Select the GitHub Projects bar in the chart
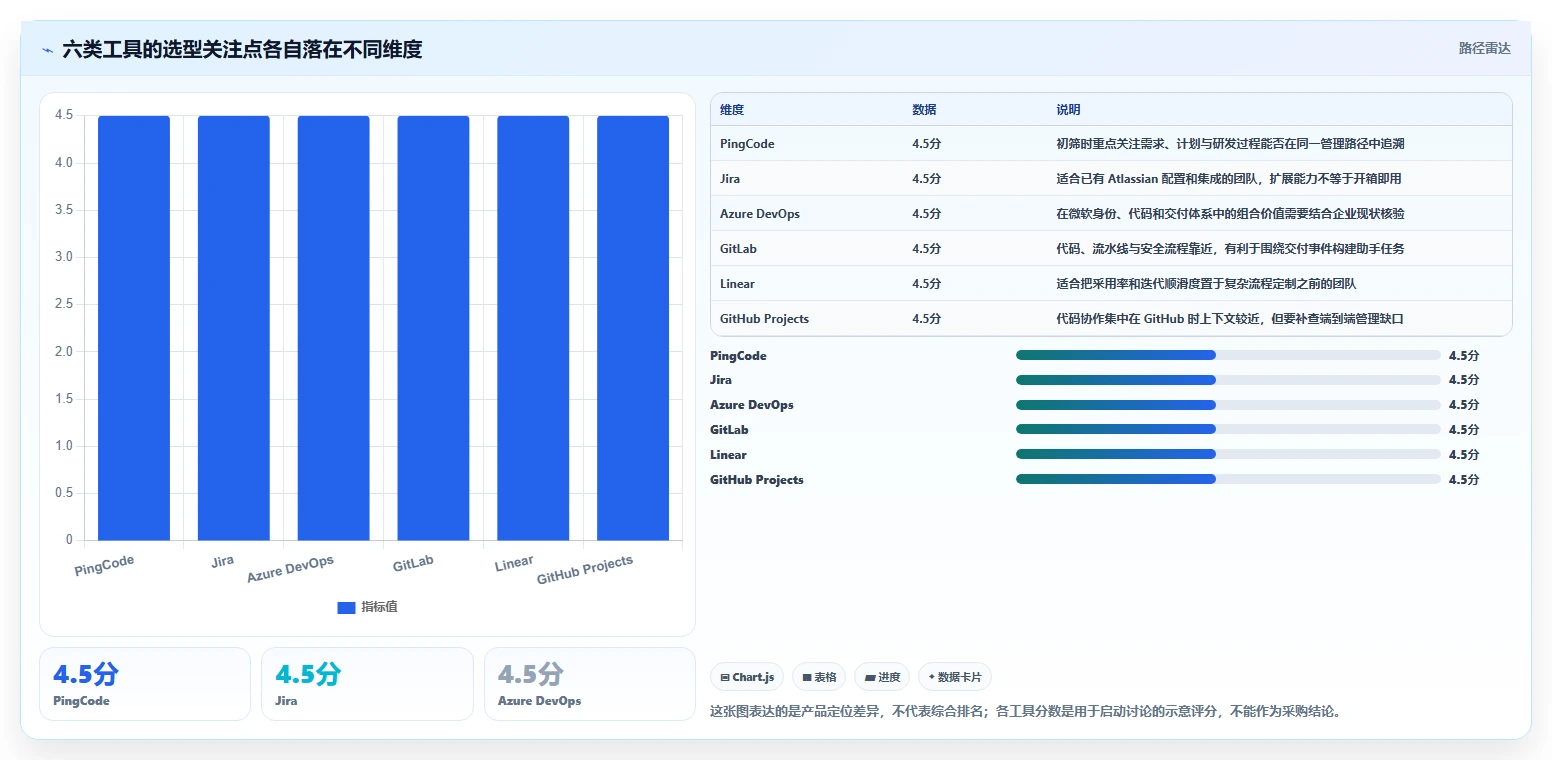1552x760 pixels. [x=633, y=328]
